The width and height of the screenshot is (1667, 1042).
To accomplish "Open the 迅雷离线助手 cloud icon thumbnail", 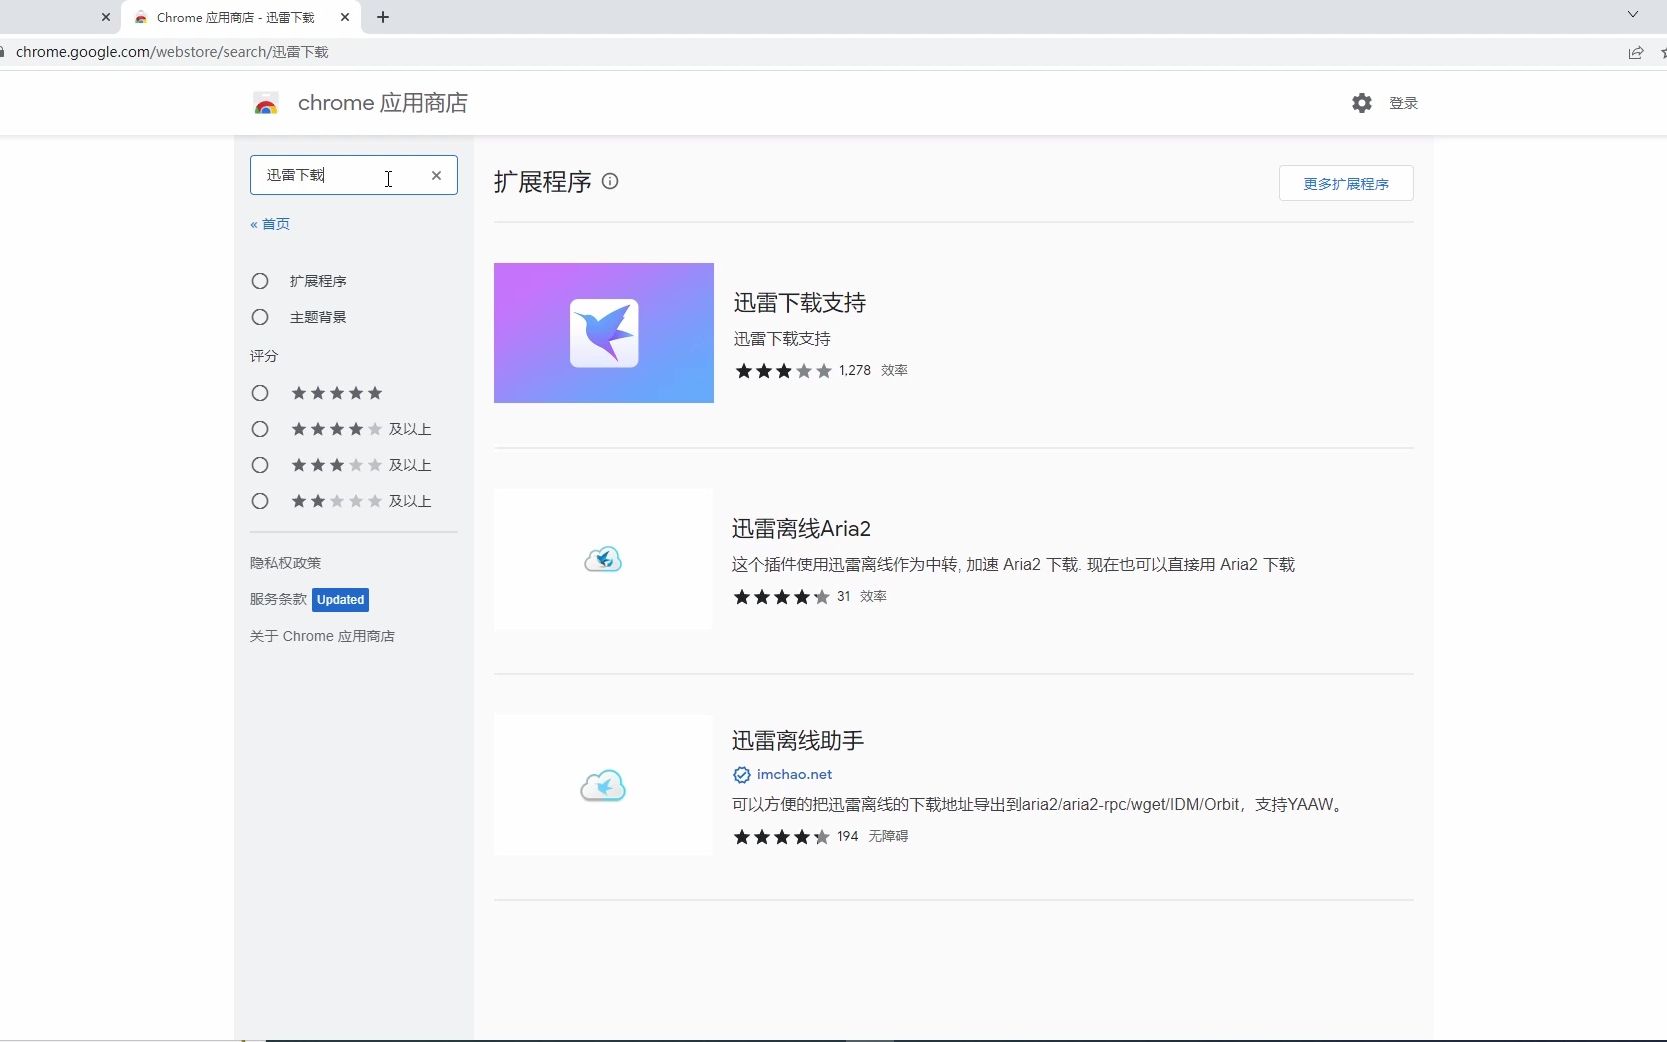I will click(604, 785).
